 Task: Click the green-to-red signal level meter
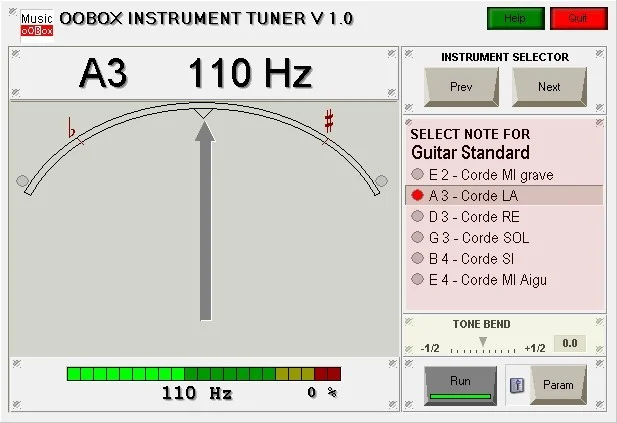204,374
